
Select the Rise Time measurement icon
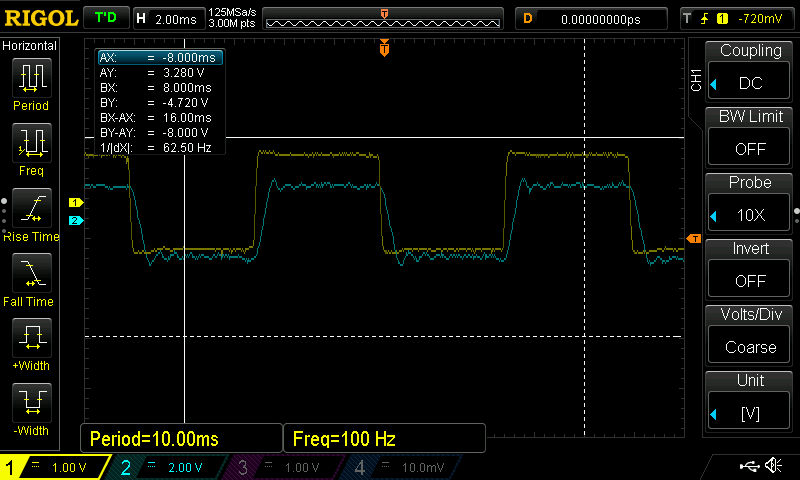pyautogui.click(x=32, y=208)
